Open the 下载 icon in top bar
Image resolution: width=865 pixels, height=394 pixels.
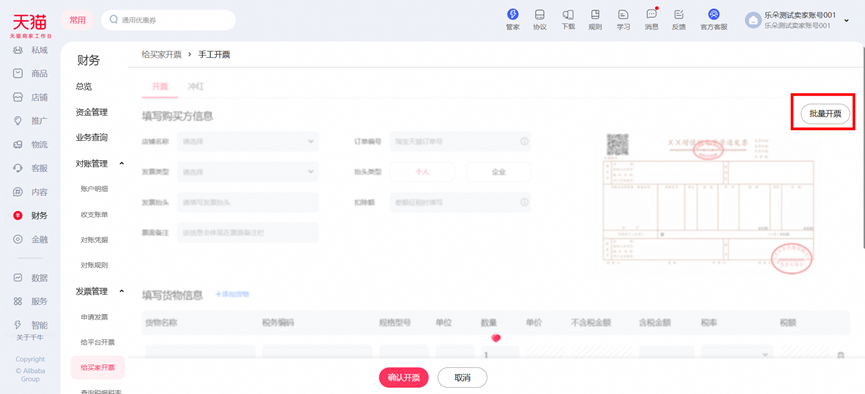tap(568, 14)
